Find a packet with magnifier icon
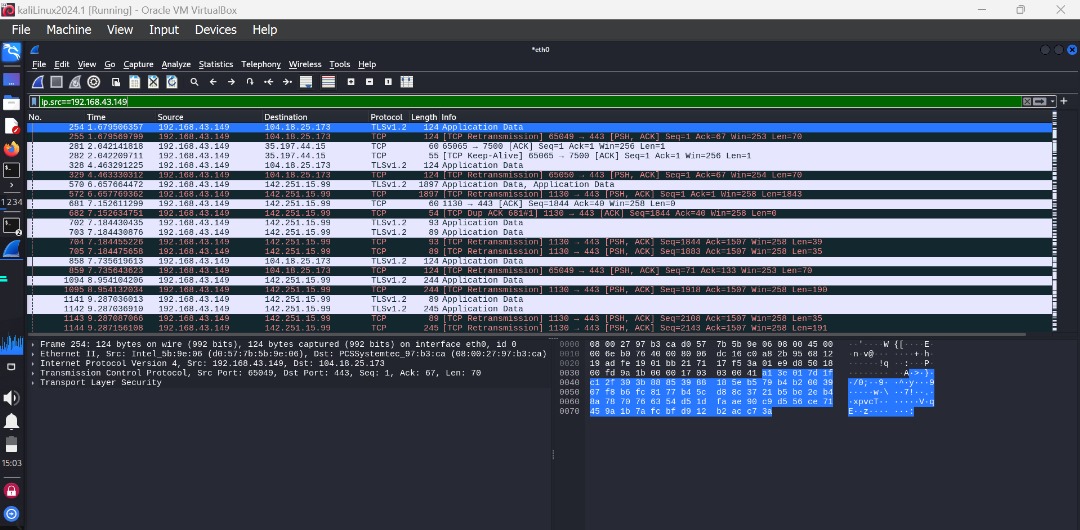The height and width of the screenshot is (530, 1080). tap(195, 81)
